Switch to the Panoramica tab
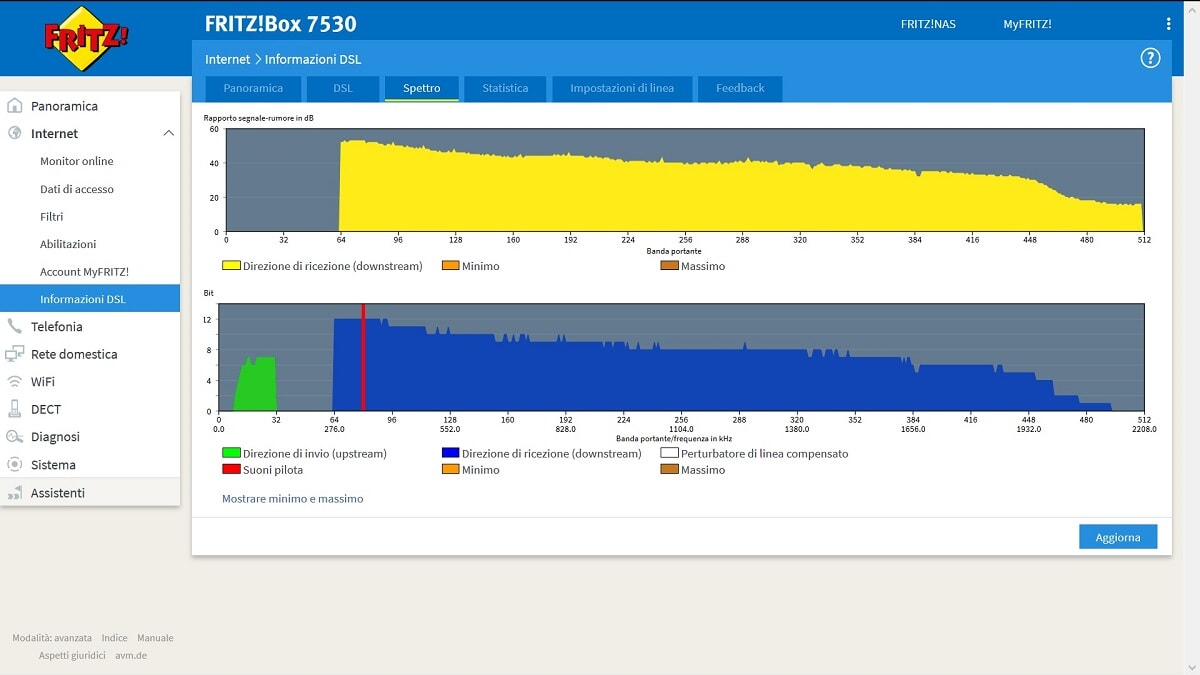This screenshot has height=675, width=1200. click(x=253, y=88)
